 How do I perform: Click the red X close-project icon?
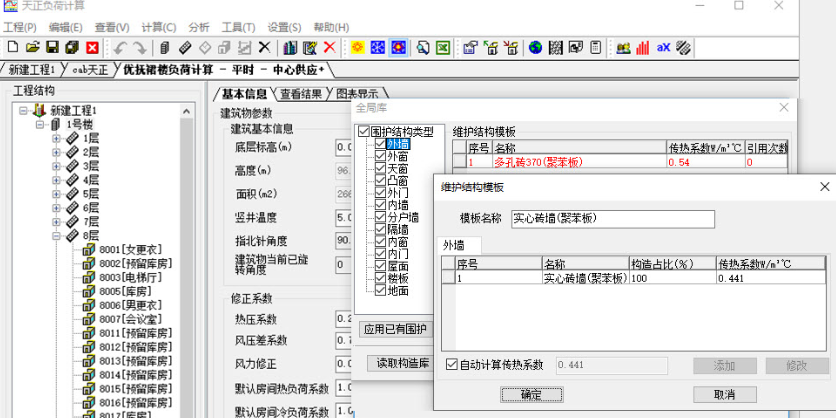[x=92, y=47]
